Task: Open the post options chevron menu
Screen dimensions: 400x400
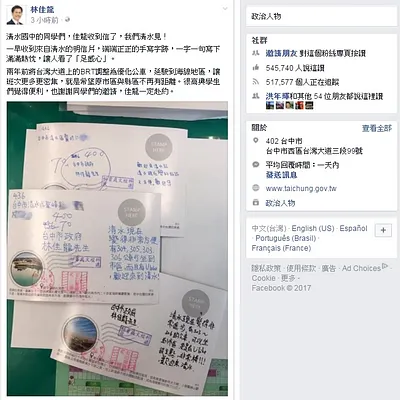Action: click(225, 9)
